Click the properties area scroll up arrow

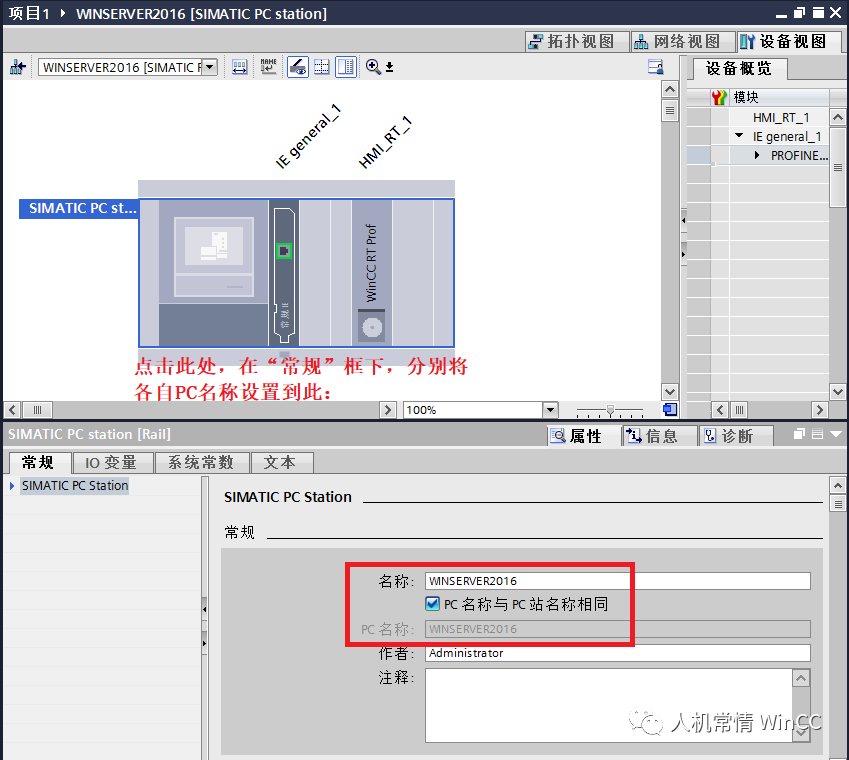click(x=838, y=485)
